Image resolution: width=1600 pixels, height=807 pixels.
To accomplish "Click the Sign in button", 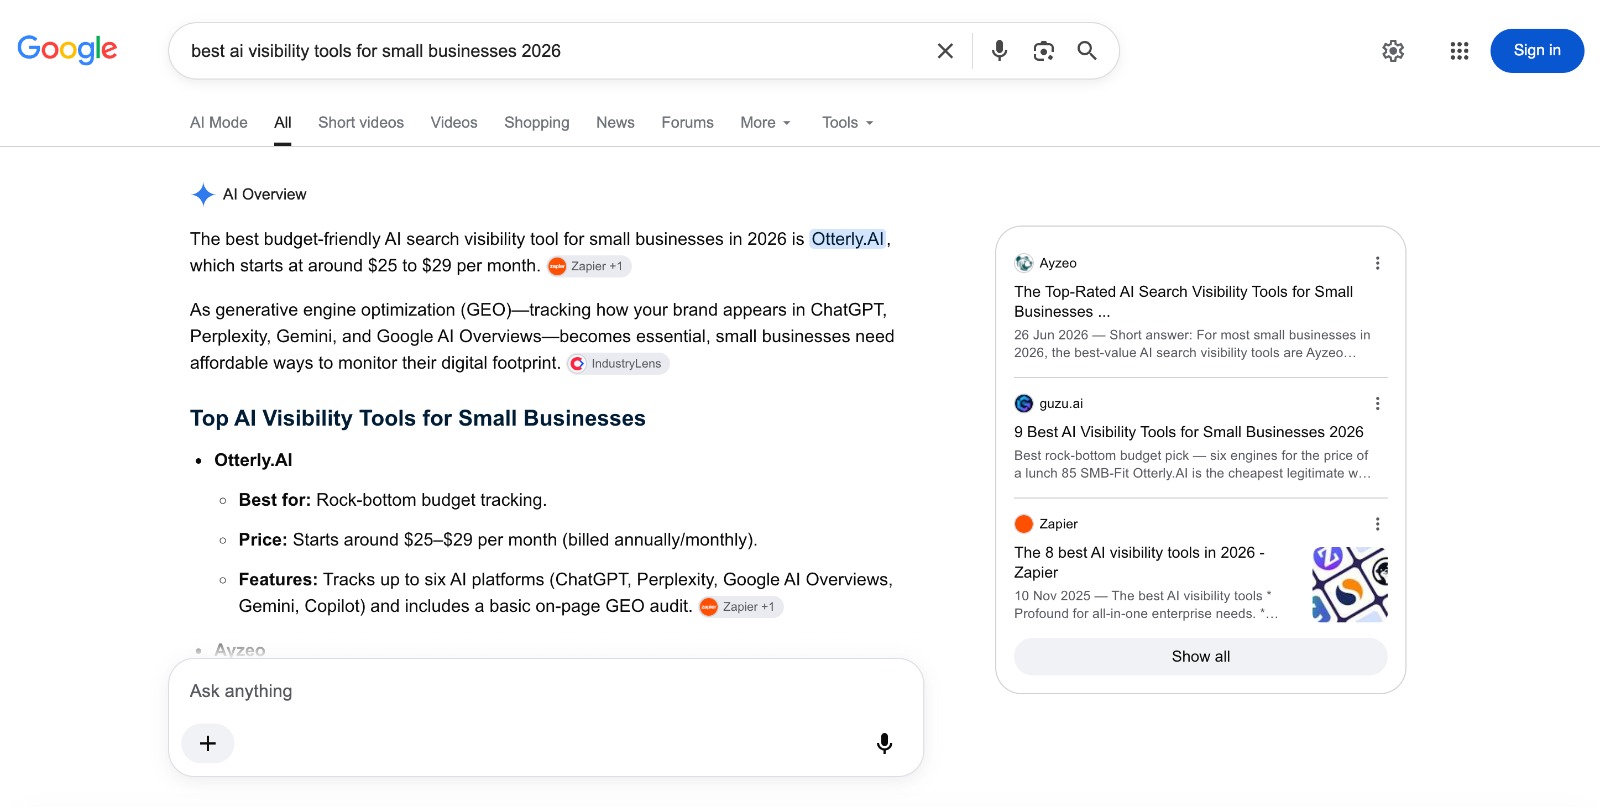I will click(1537, 51).
